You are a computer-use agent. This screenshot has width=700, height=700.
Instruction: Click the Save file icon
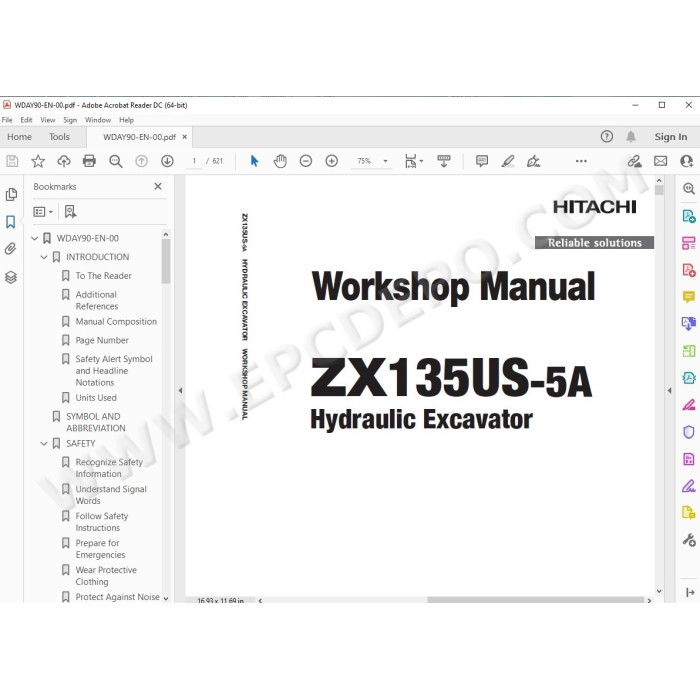pos(12,161)
